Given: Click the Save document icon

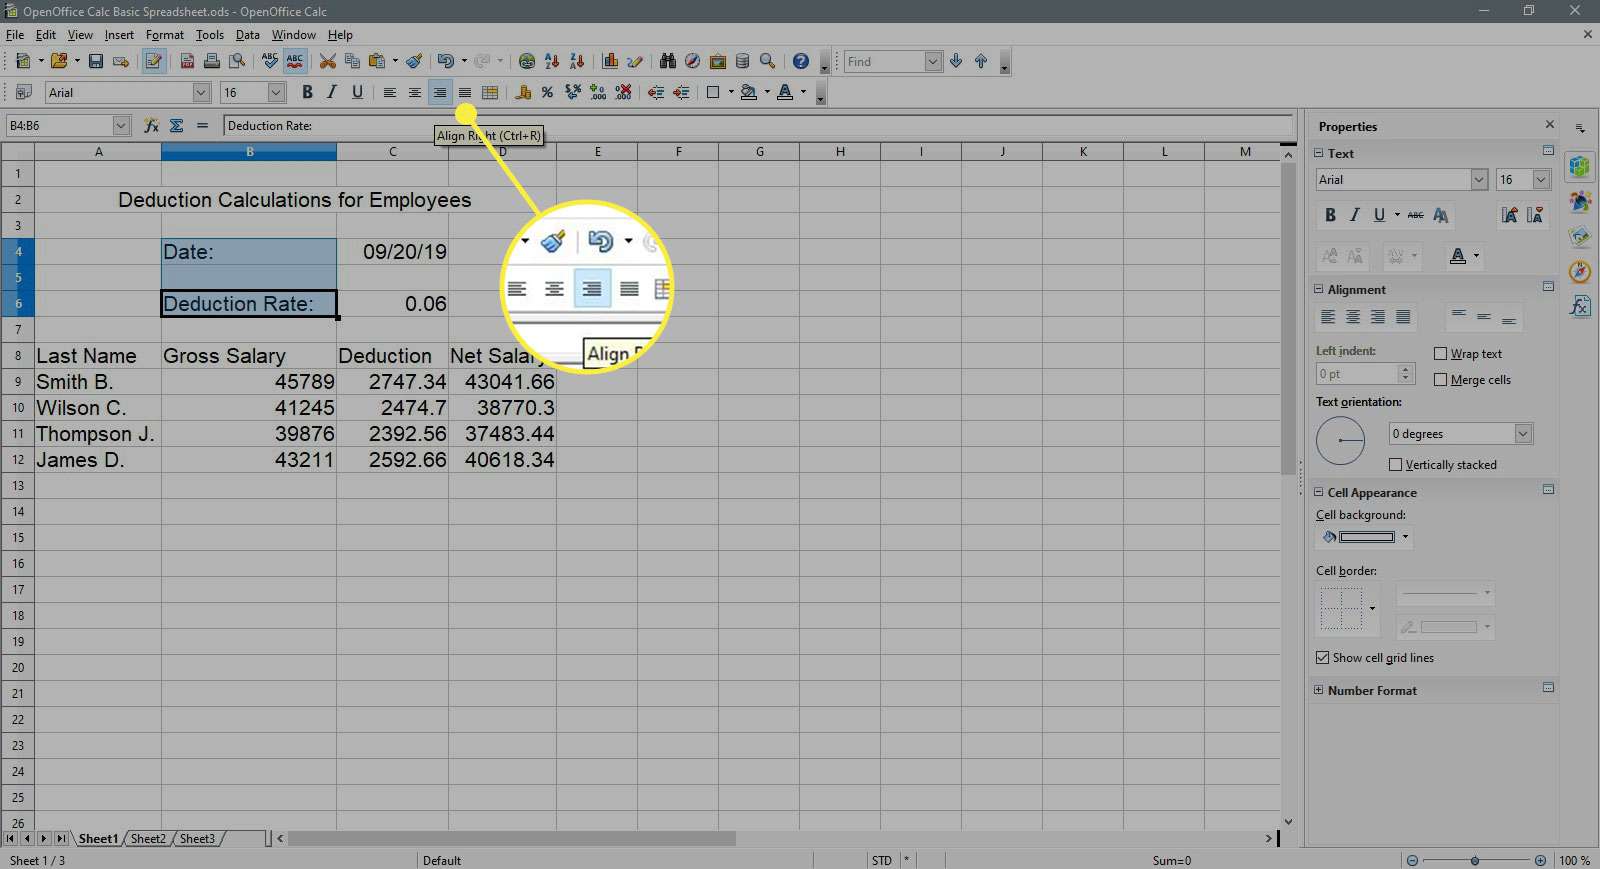Looking at the screenshot, I should pos(96,61).
